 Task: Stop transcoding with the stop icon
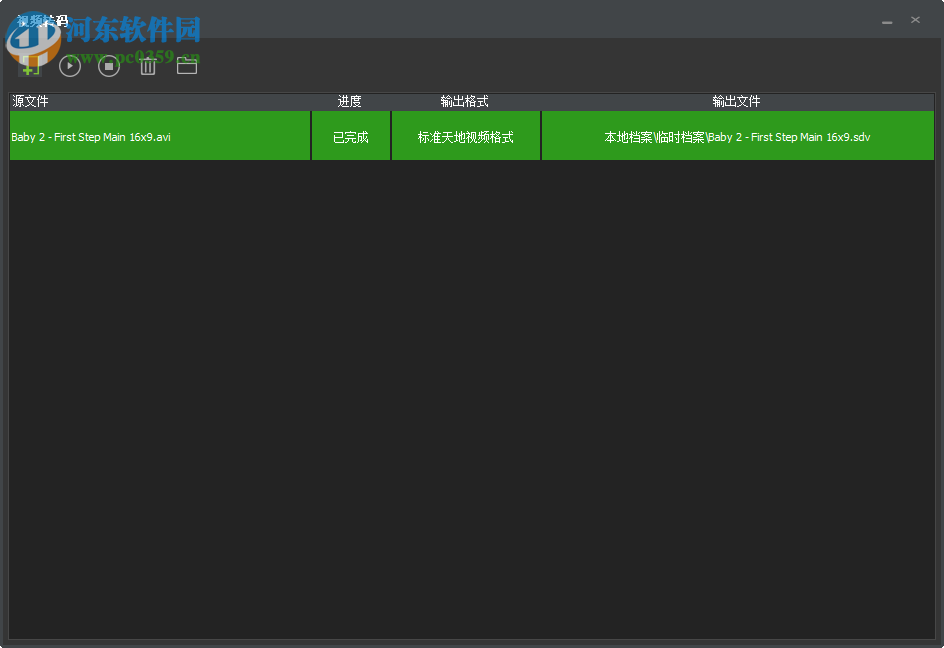(109, 66)
